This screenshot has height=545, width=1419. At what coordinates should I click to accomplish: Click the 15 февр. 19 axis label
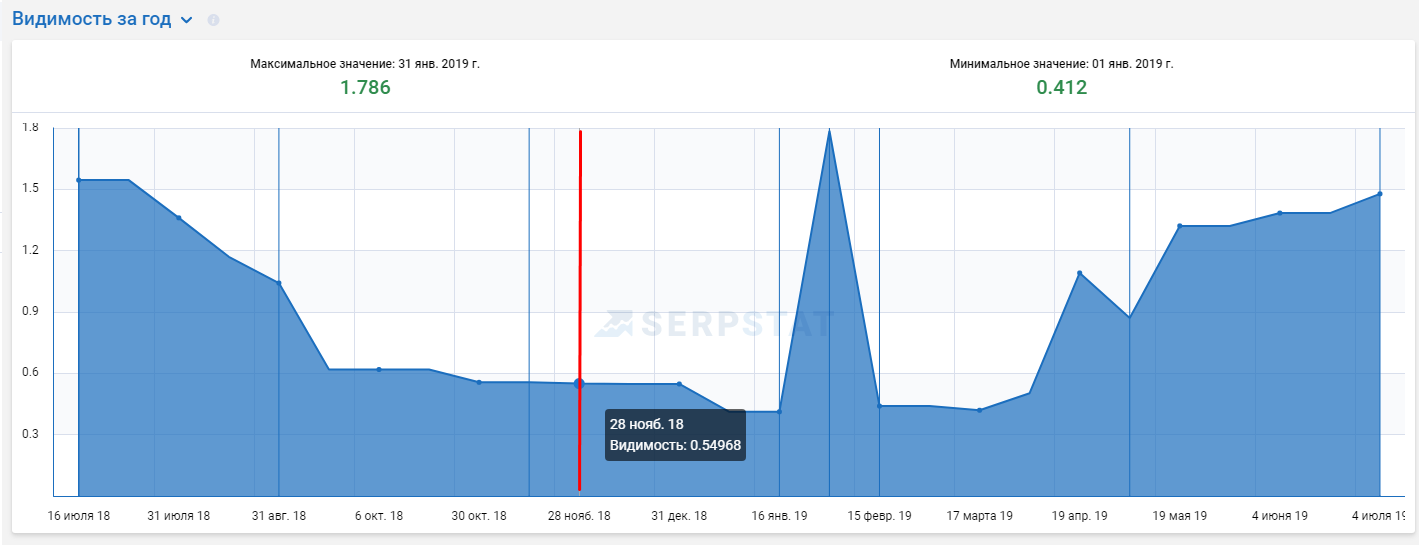click(x=880, y=516)
